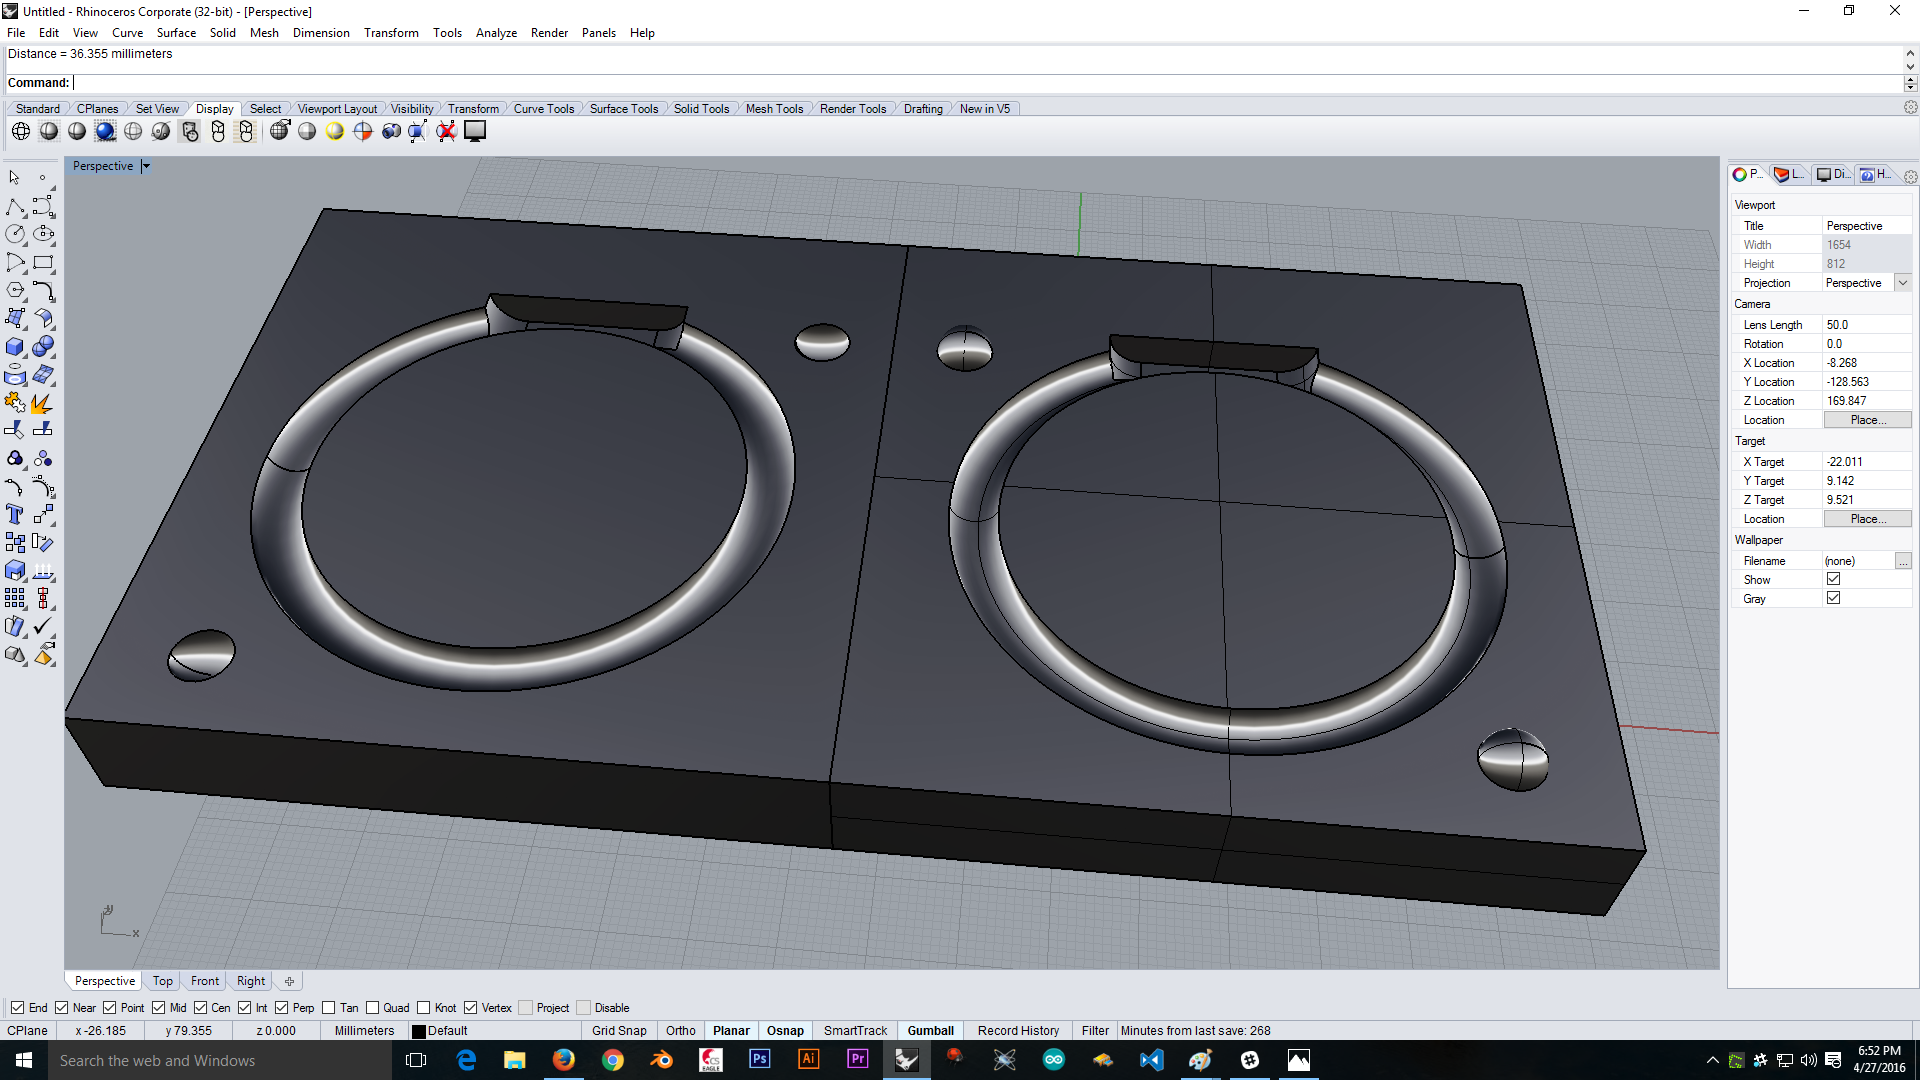Open the Rectangular Array tool

pos(15,599)
